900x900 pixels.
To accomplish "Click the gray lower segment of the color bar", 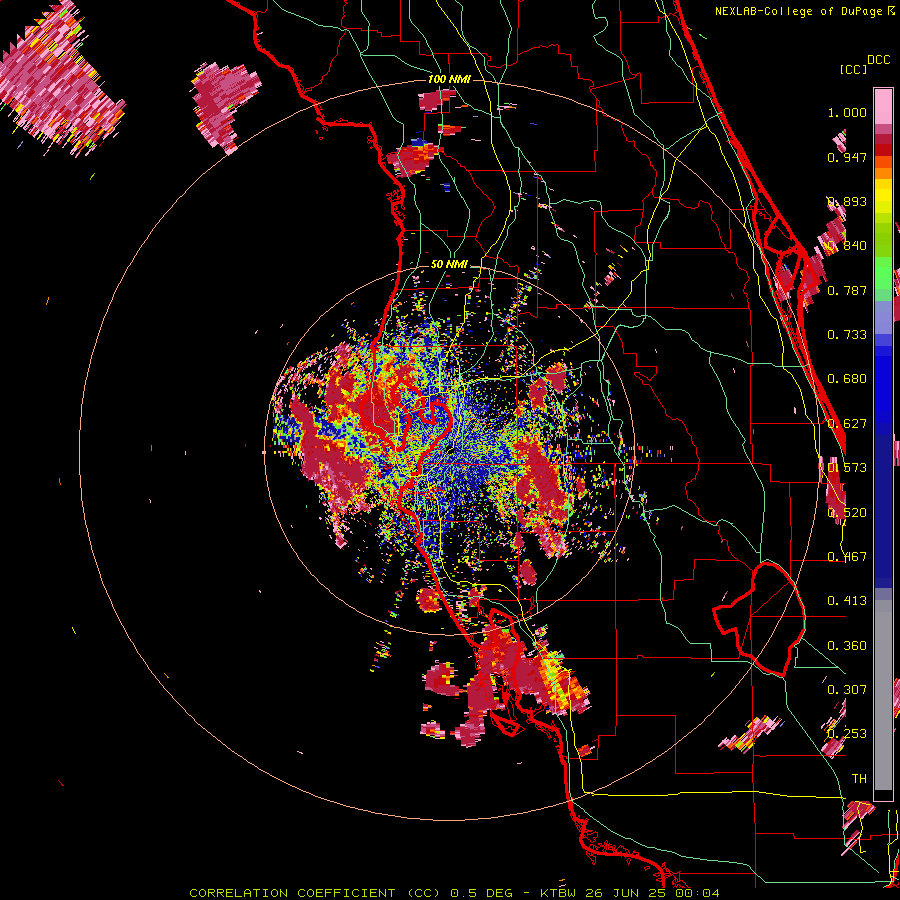I will (883, 695).
